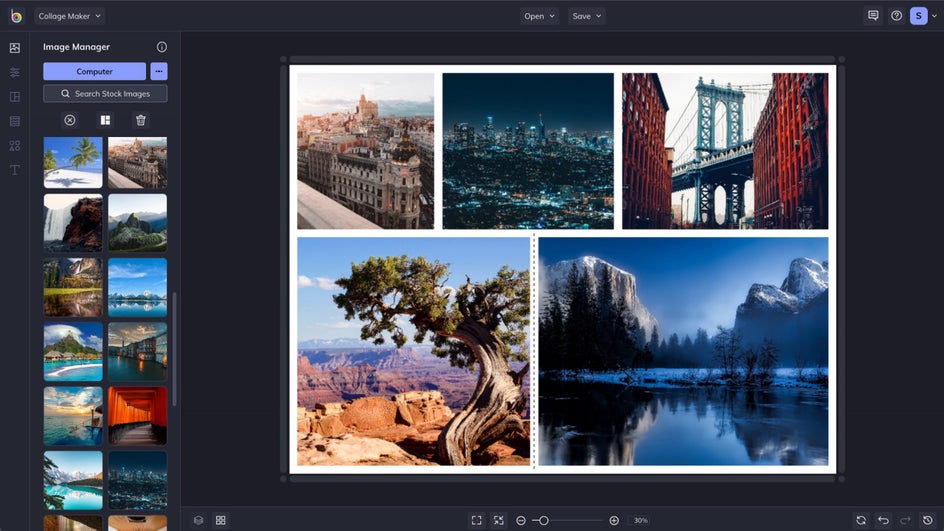Open the feedback chat icon
The image size is (944, 531).
873,16
